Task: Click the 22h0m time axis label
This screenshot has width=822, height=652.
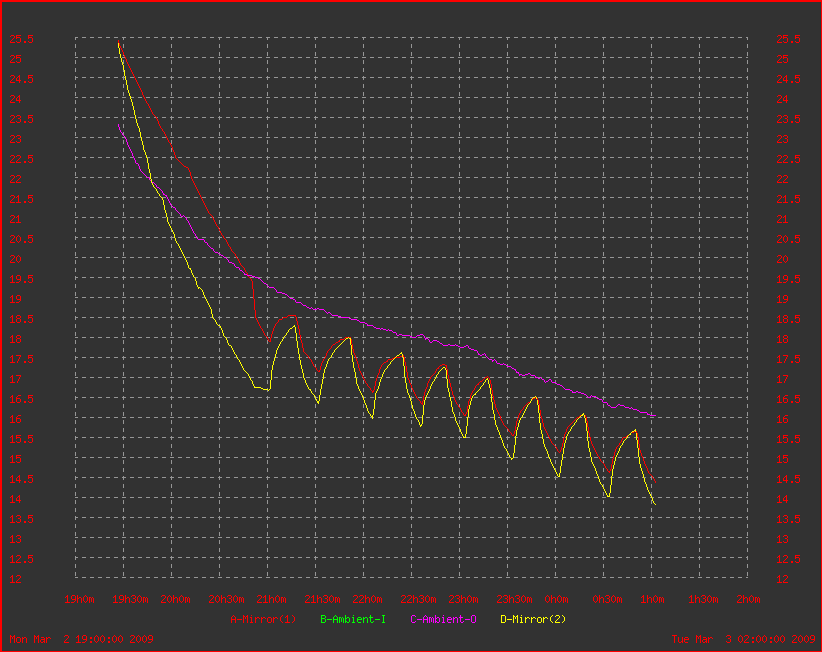Action: pos(367,599)
